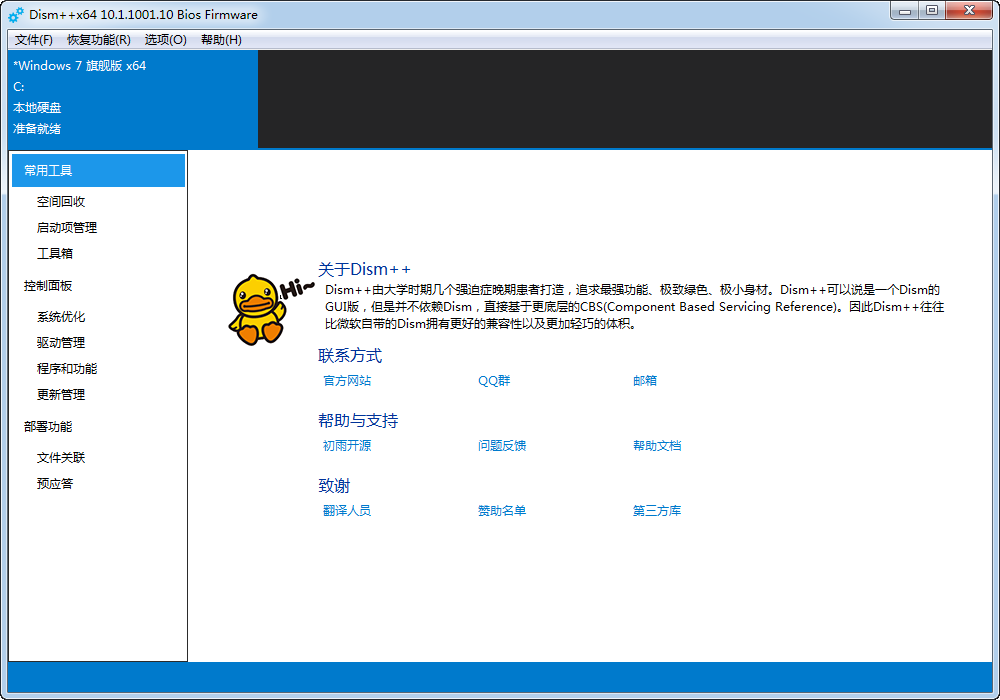Open 工具箱 in the sidebar
This screenshot has width=1000, height=700.
pos(55,254)
